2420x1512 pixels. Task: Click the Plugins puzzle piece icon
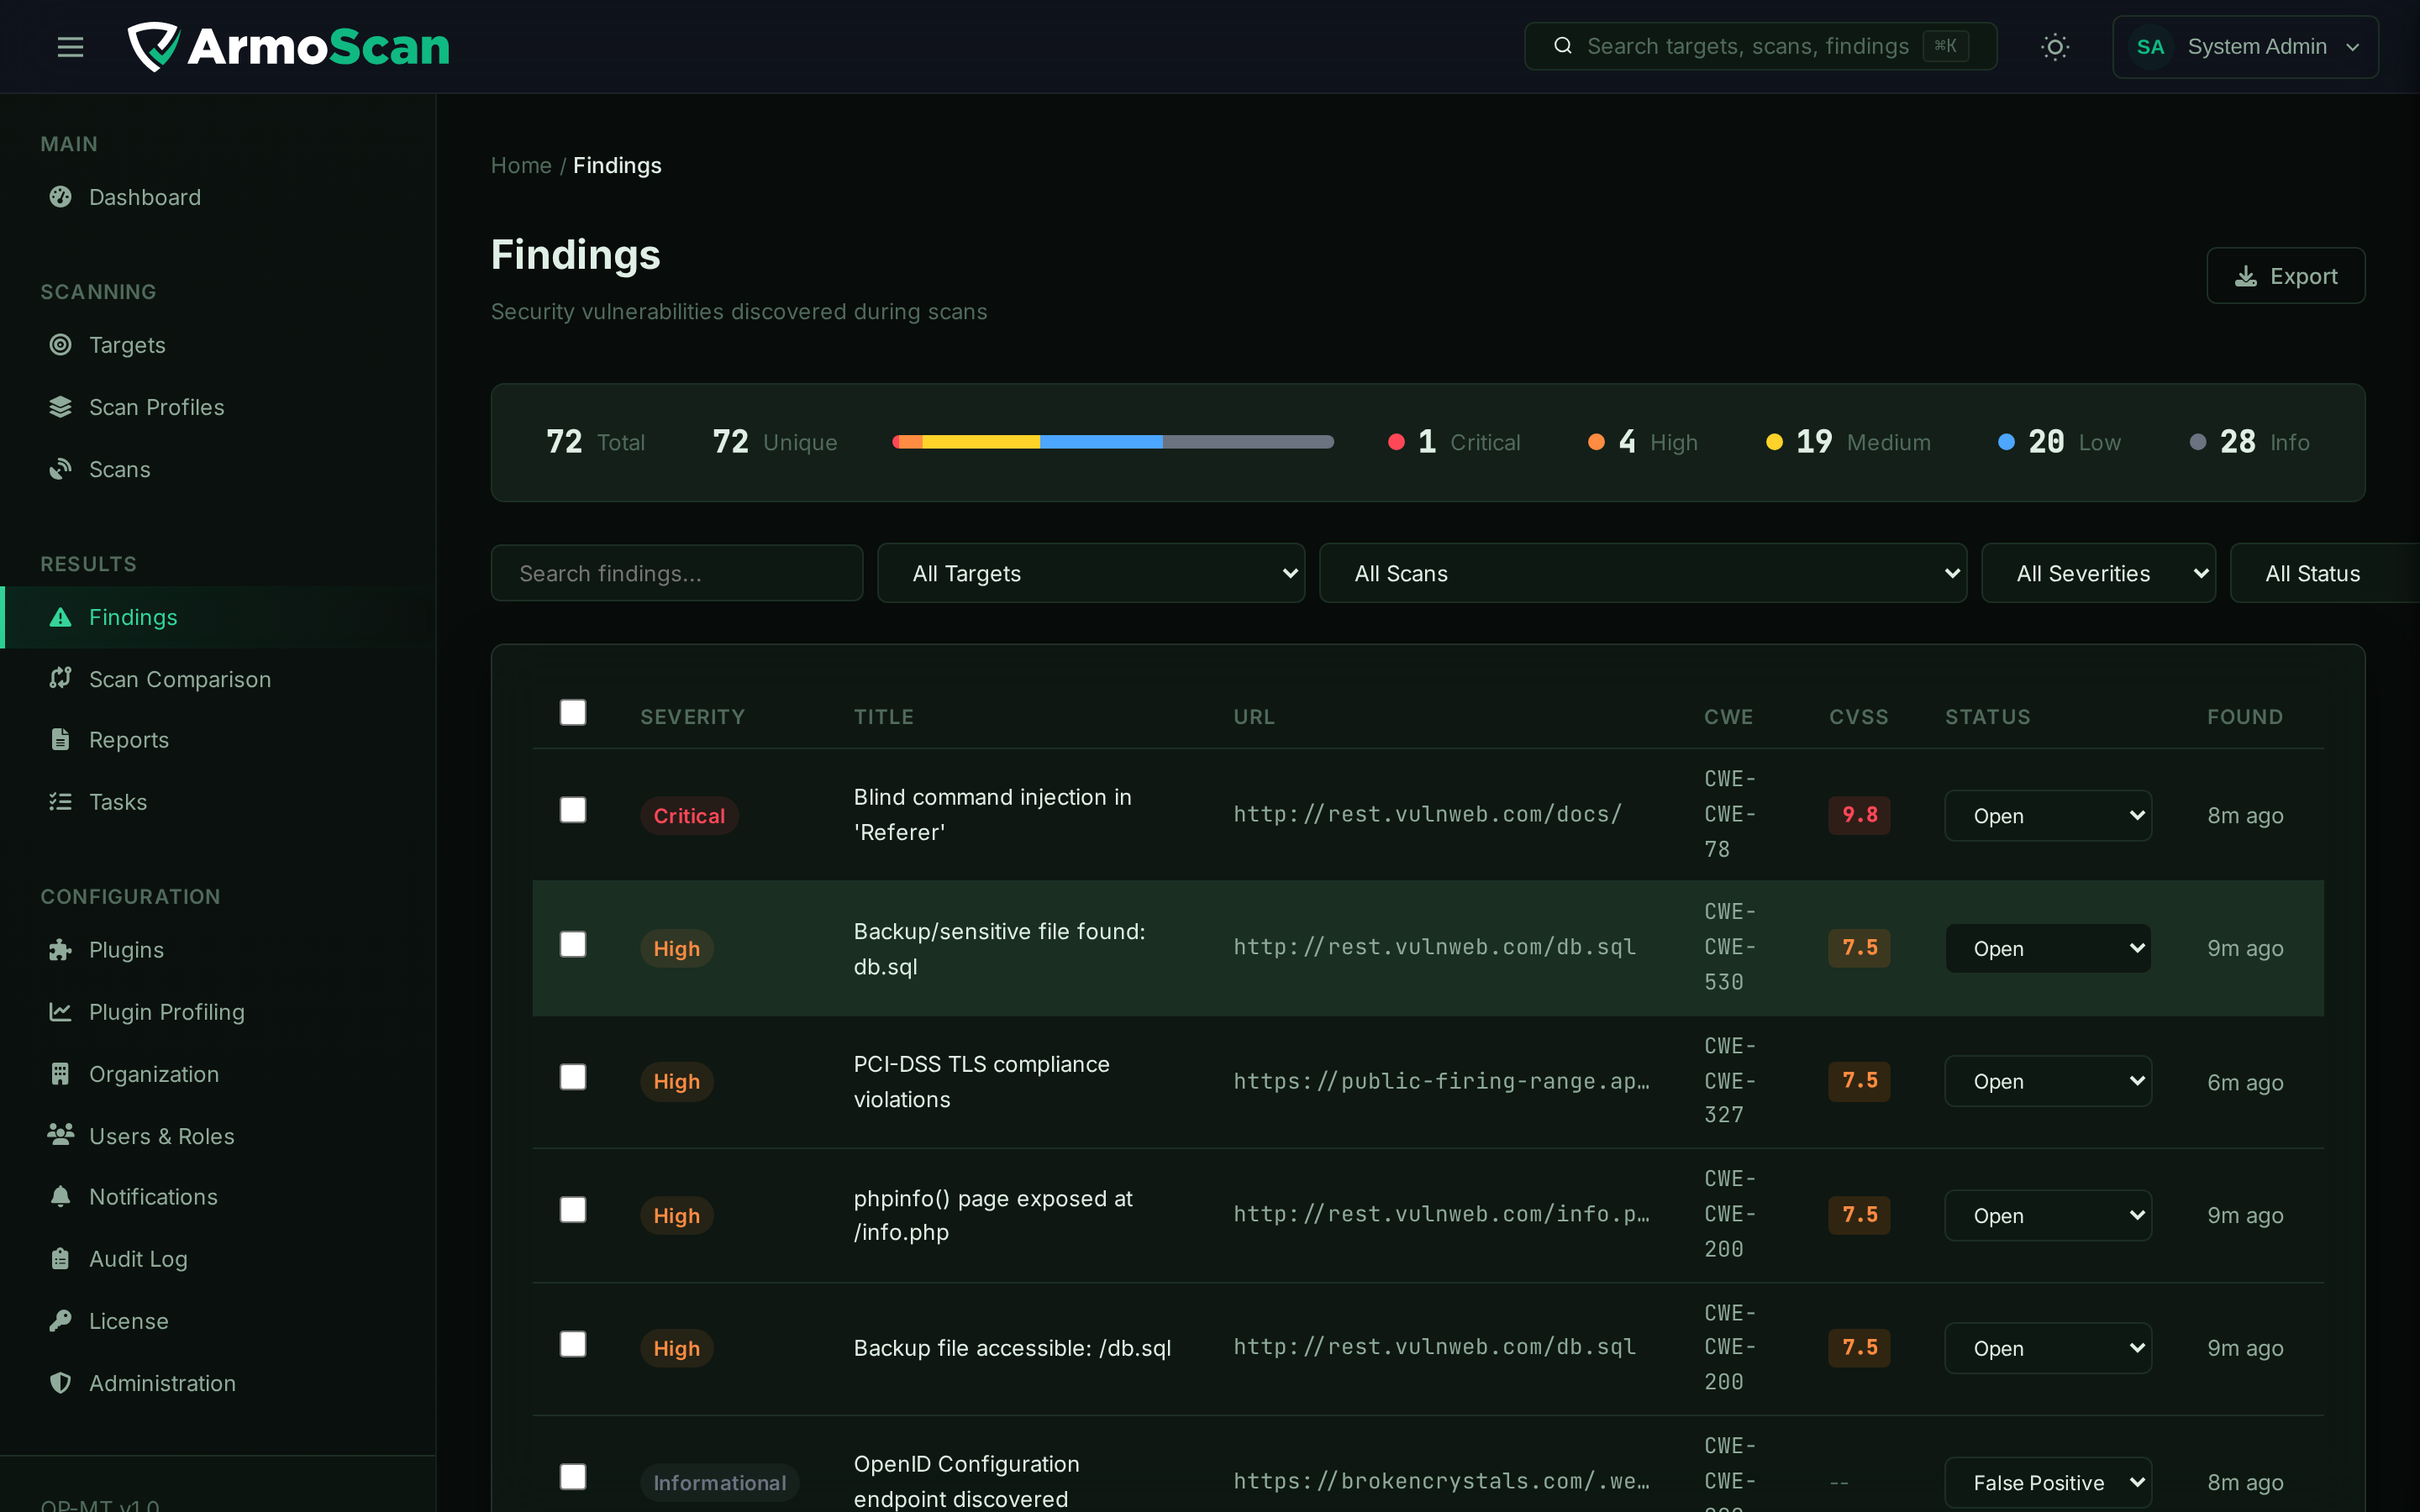(60, 950)
